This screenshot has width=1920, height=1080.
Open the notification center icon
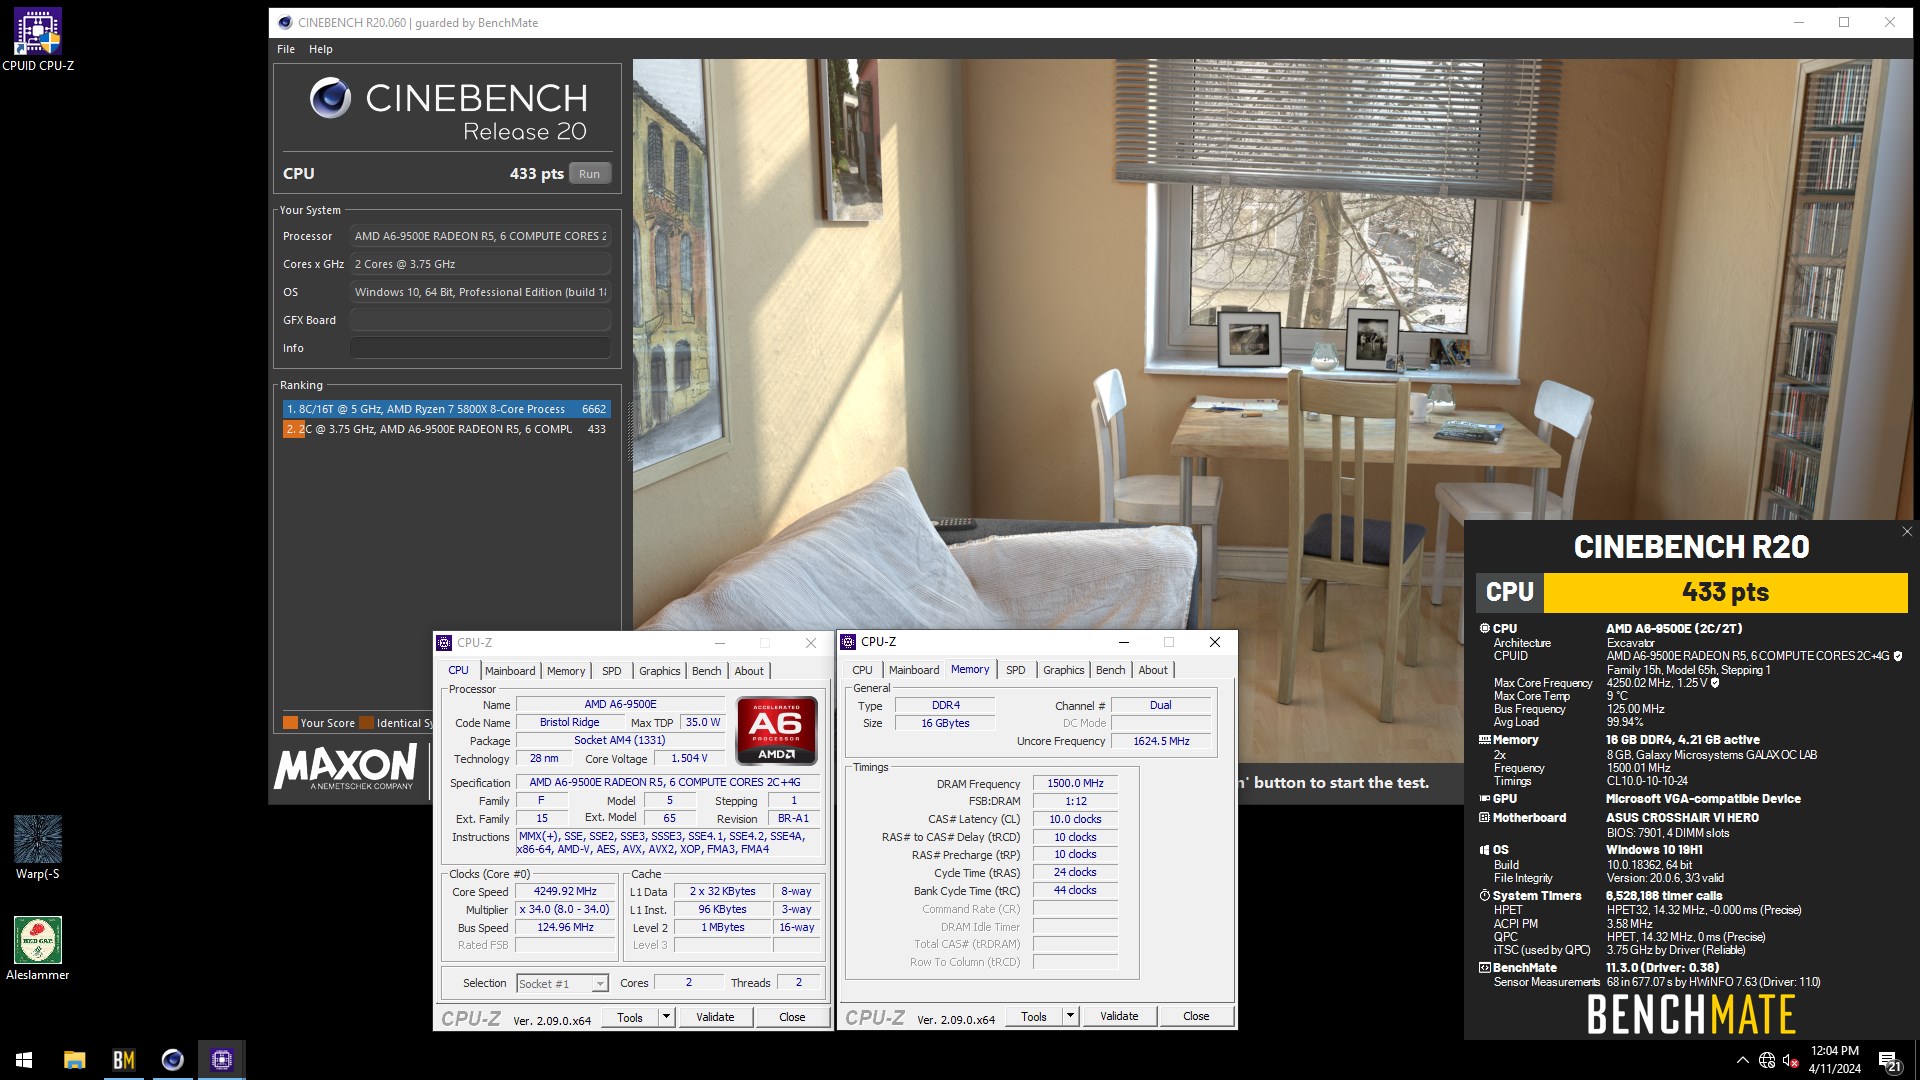tap(1889, 1060)
